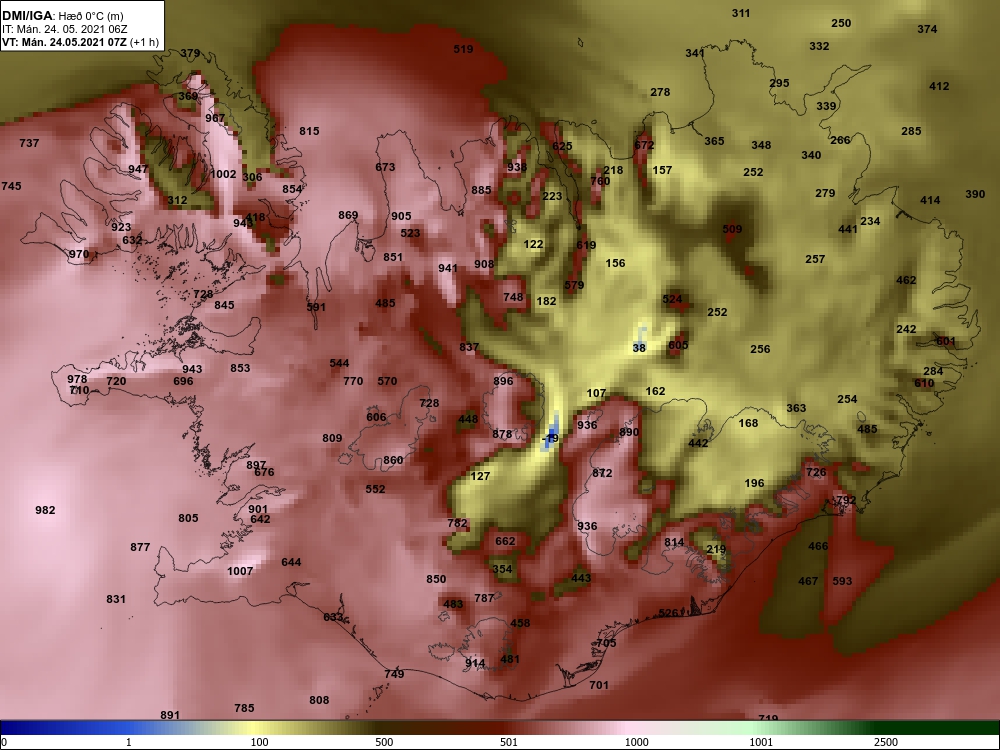Image resolution: width=1000 pixels, height=750 pixels.
Task: Click the map value '672'
Action: (644, 145)
